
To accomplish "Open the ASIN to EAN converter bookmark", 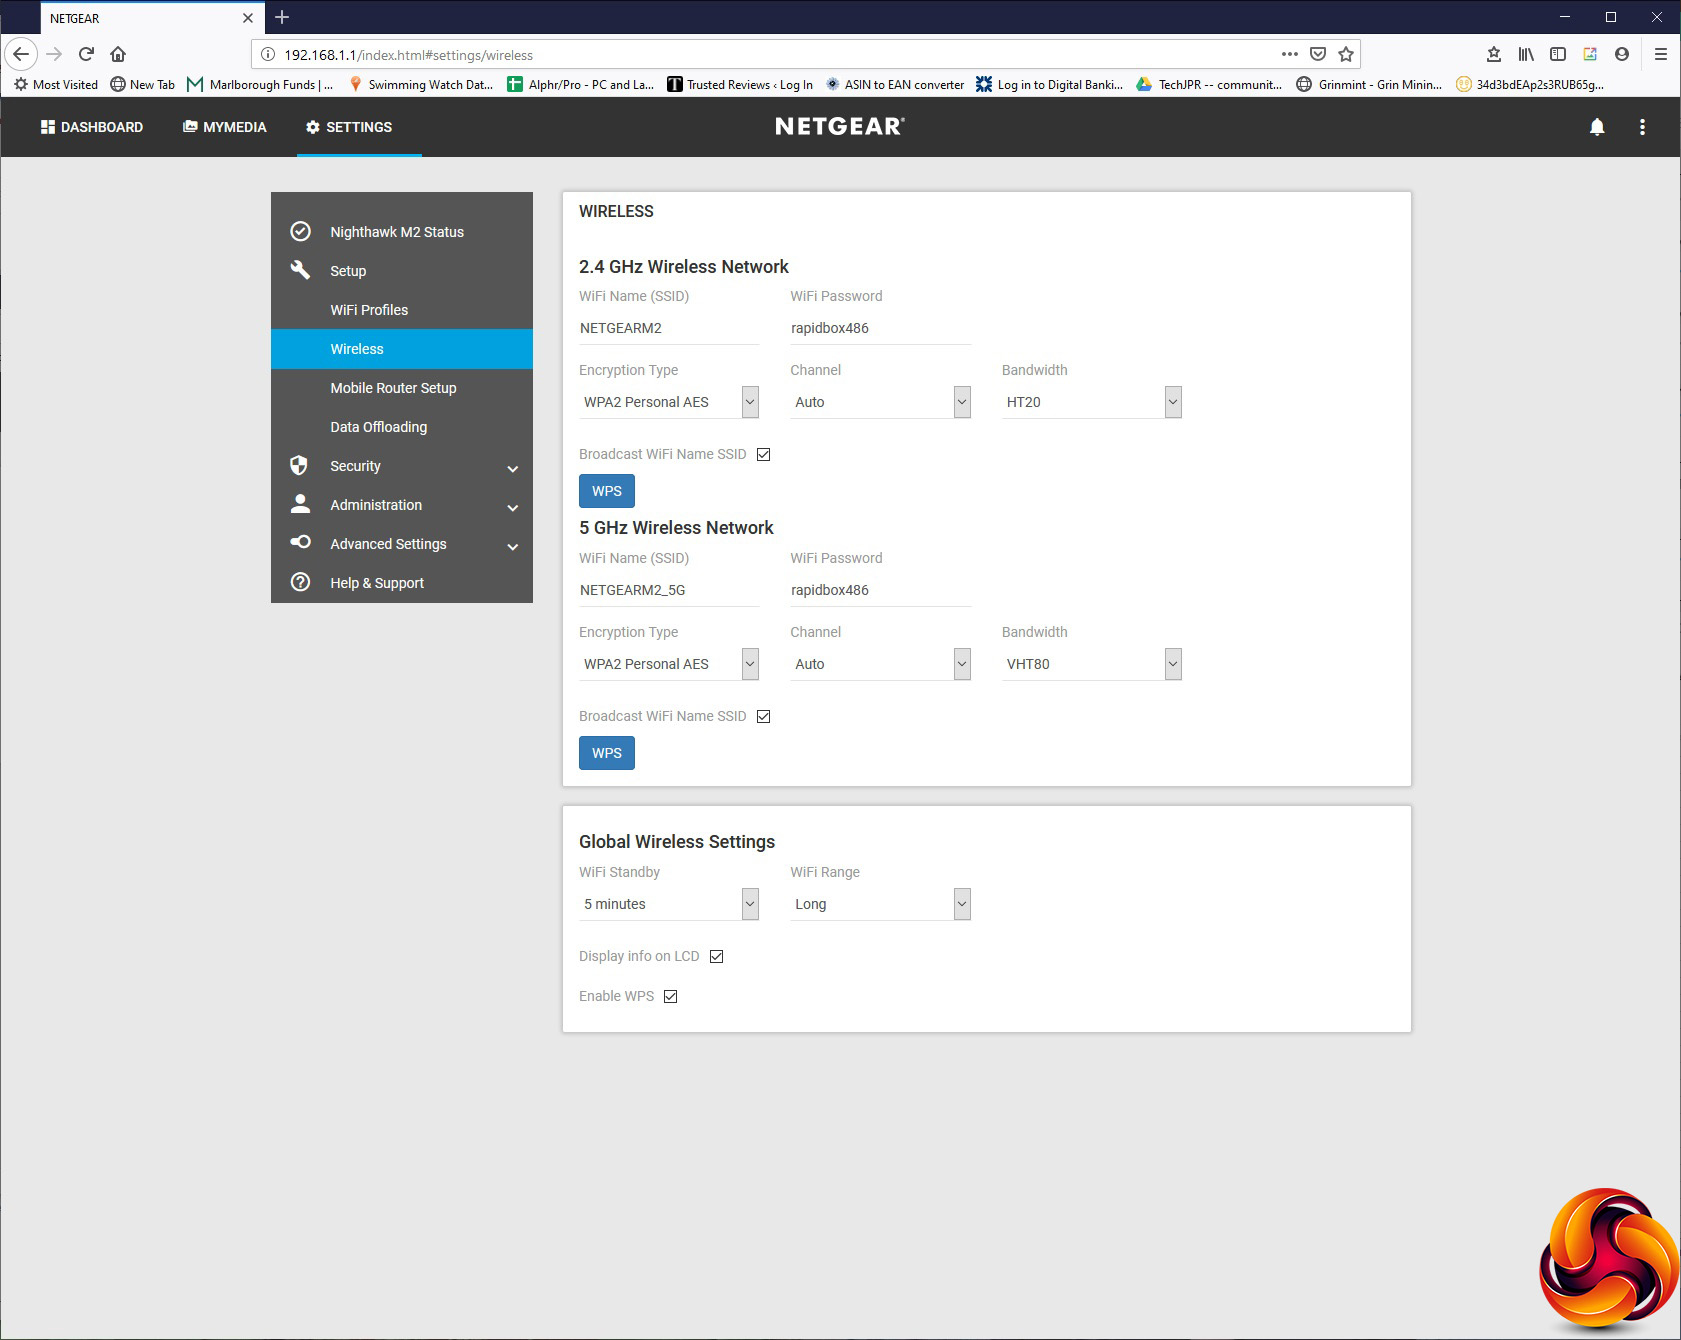I will [x=895, y=85].
